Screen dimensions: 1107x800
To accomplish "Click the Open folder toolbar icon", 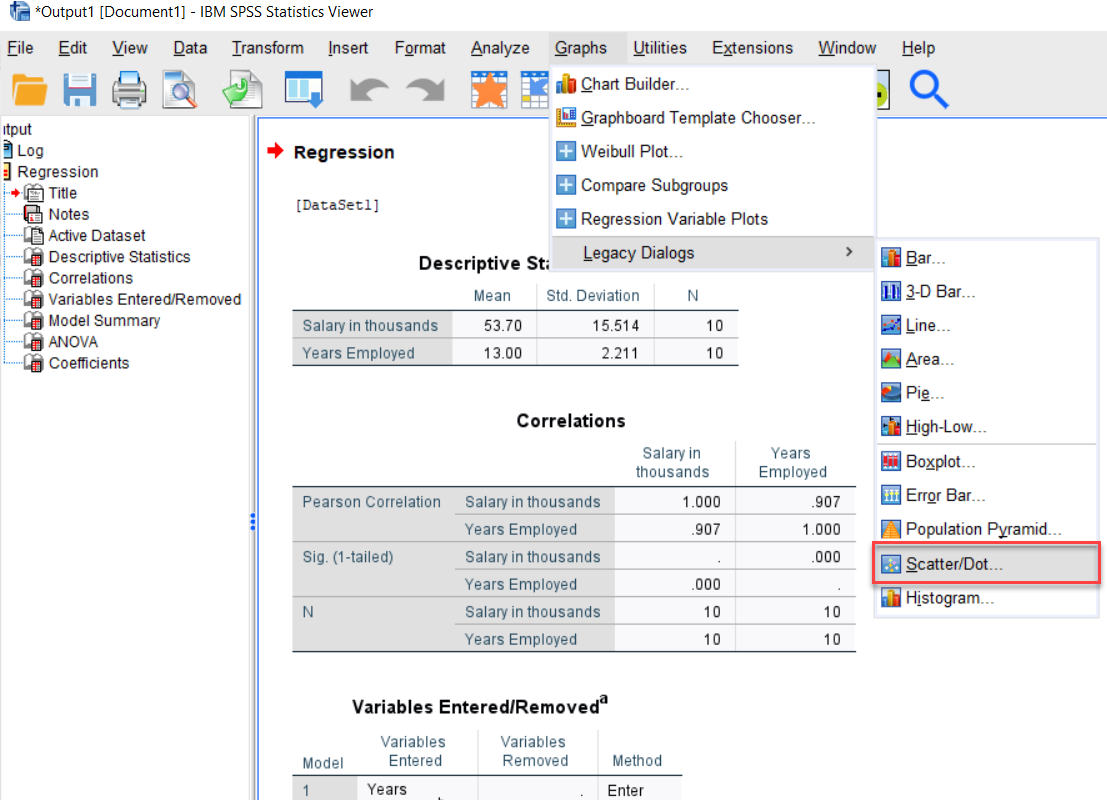I will pyautogui.click(x=29, y=90).
